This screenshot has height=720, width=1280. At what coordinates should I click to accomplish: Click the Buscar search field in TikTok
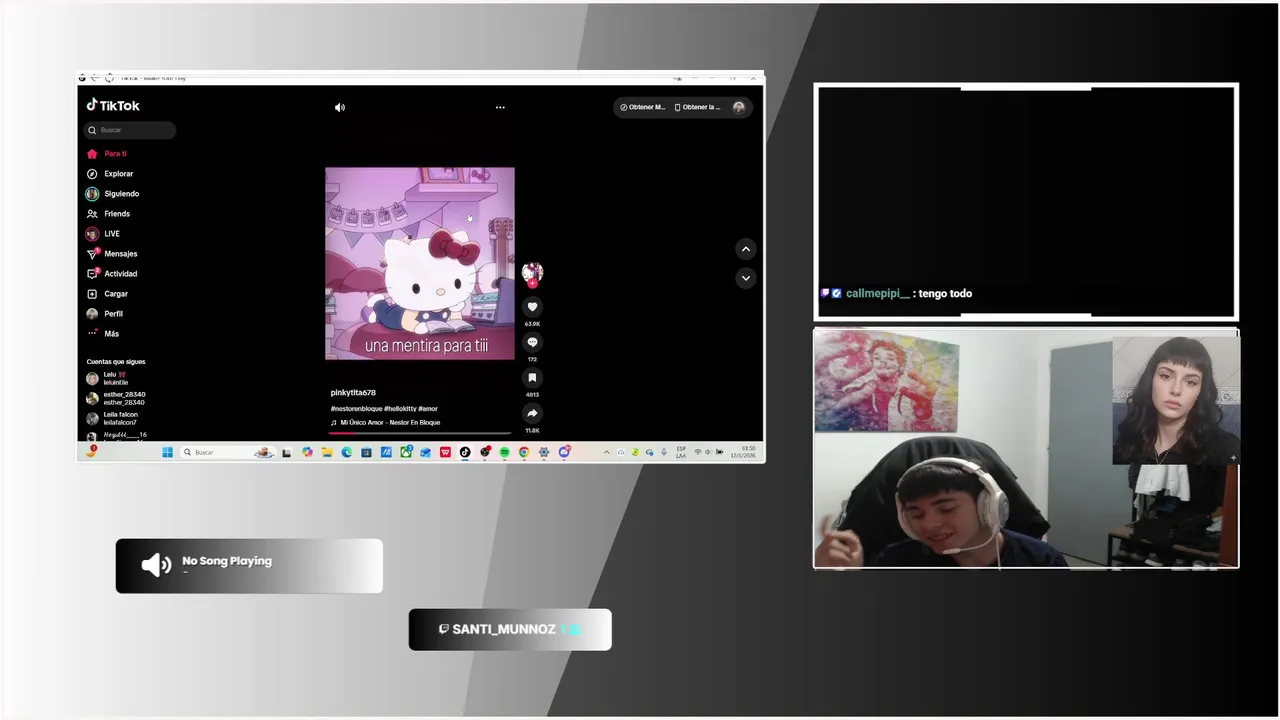[130, 130]
